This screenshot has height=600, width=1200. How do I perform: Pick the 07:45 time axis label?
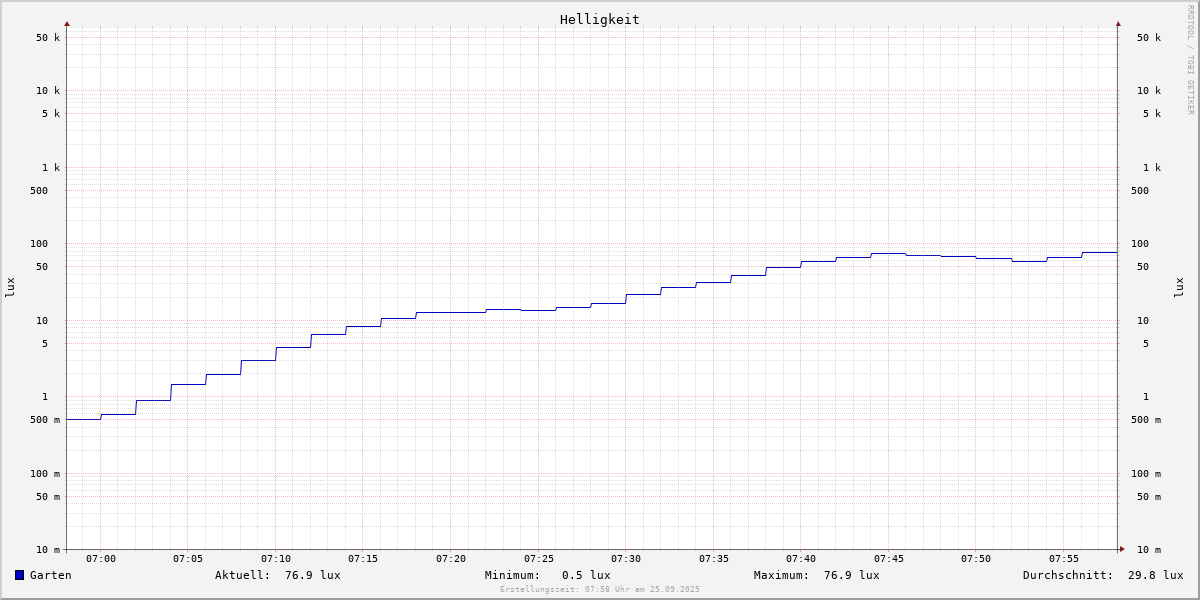(x=889, y=559)
